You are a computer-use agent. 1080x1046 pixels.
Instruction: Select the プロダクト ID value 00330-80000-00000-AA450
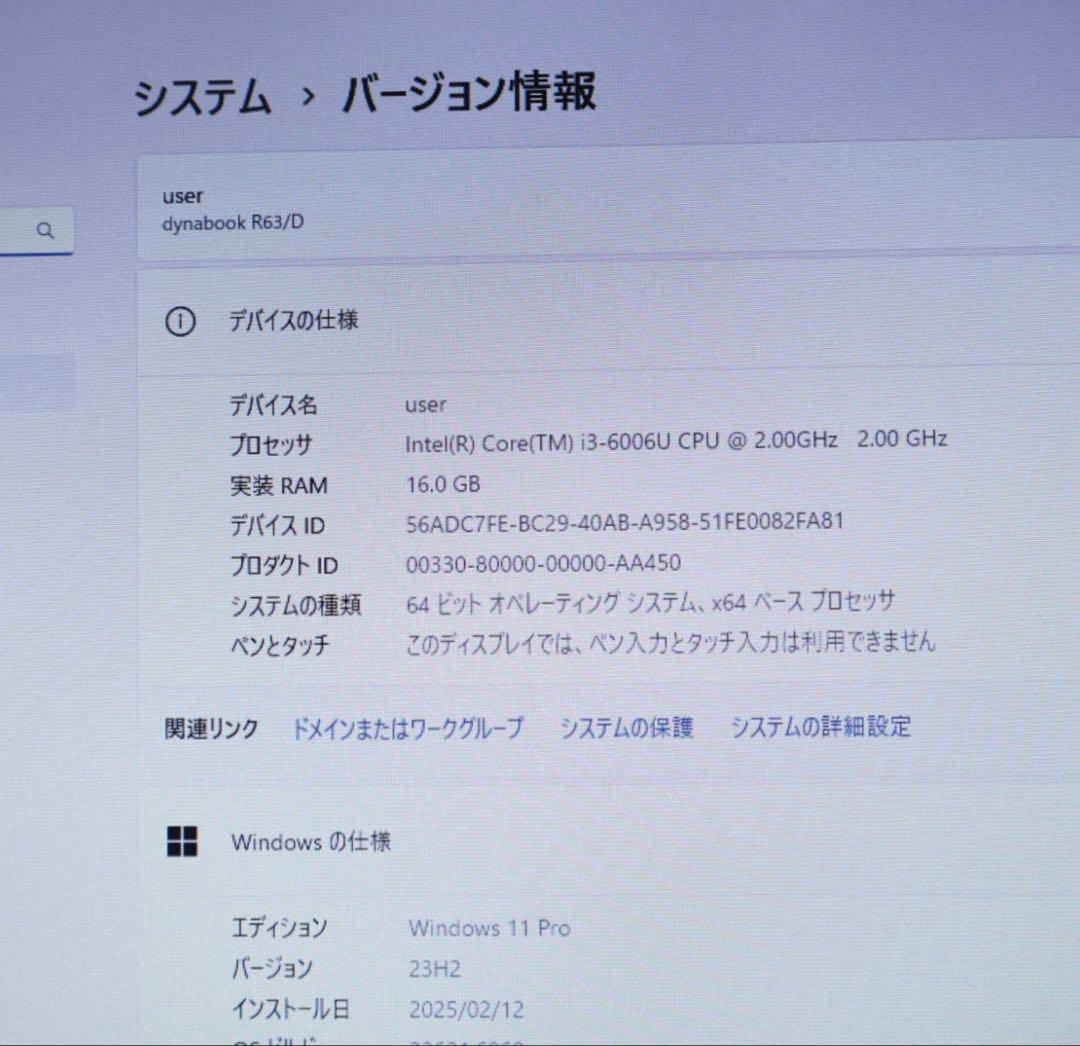click(x=543, y=563)
